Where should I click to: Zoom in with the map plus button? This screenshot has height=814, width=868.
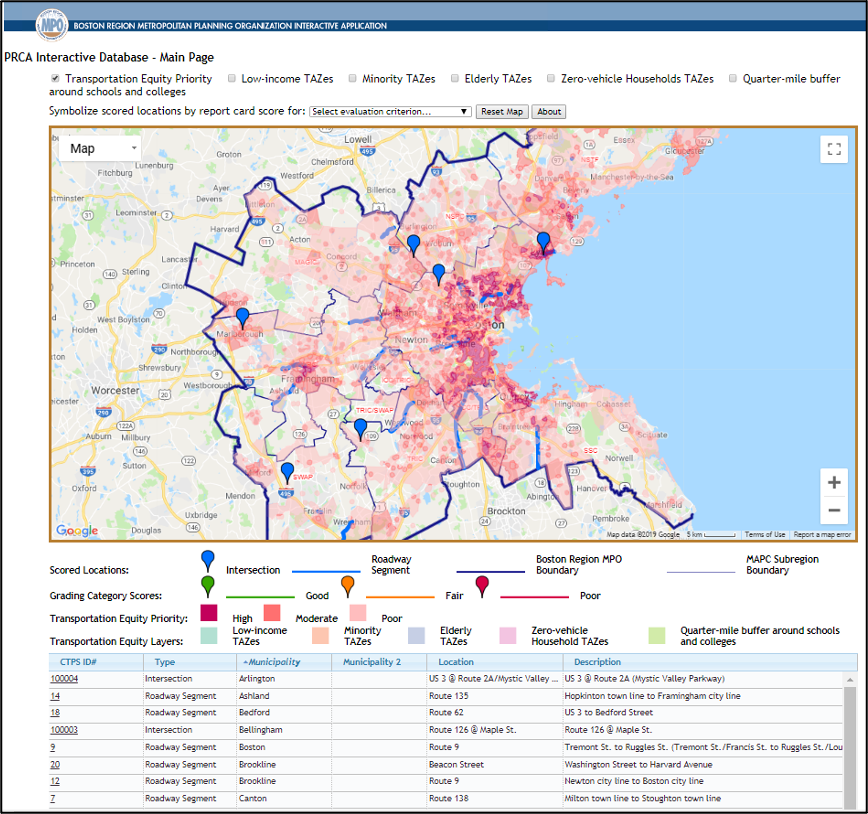click(x=834, y=483)
